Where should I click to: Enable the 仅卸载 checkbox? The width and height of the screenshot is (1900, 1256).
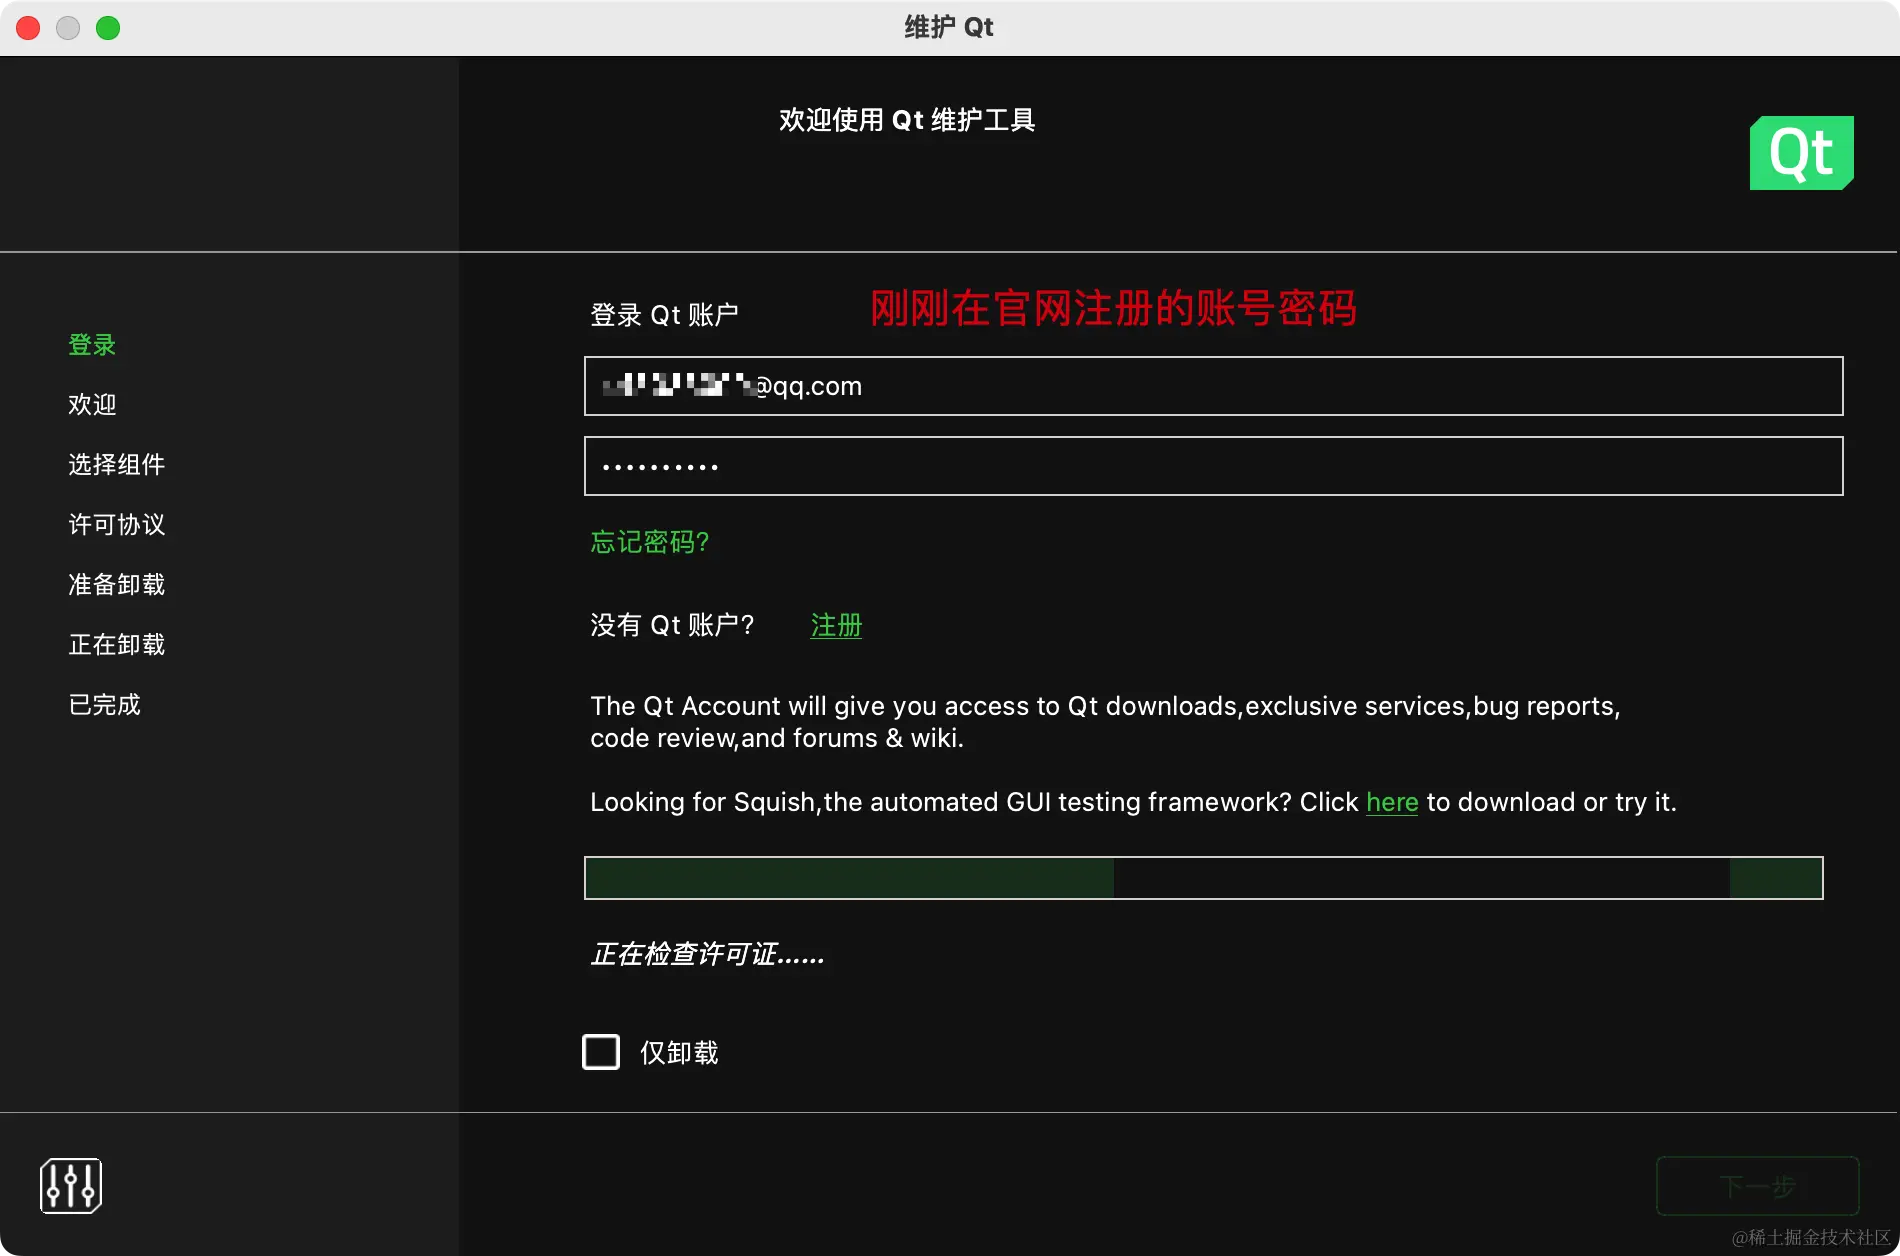click(601, 1052)
